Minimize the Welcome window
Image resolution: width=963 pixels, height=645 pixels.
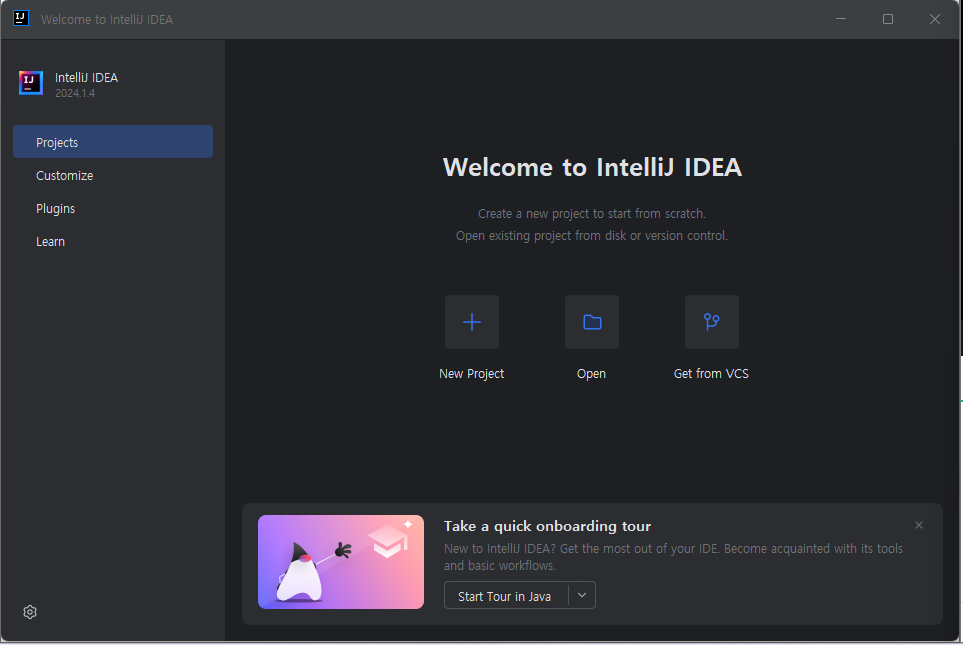tap(841, 19)
